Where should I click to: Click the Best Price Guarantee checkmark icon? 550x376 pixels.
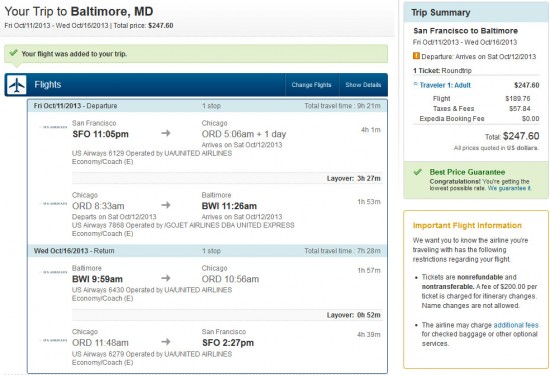coord(417,172)
